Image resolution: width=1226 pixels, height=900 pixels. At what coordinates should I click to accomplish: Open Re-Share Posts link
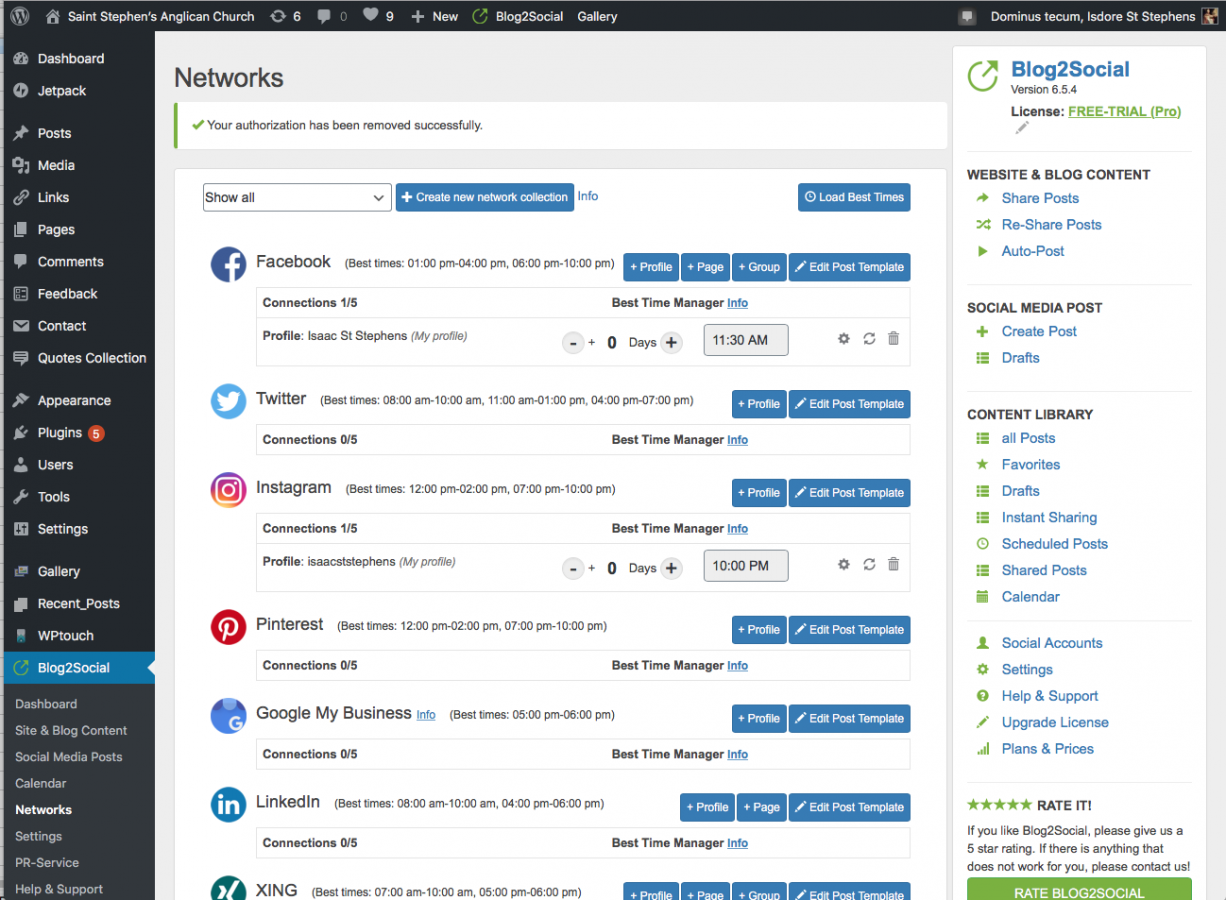(1051, 224)
